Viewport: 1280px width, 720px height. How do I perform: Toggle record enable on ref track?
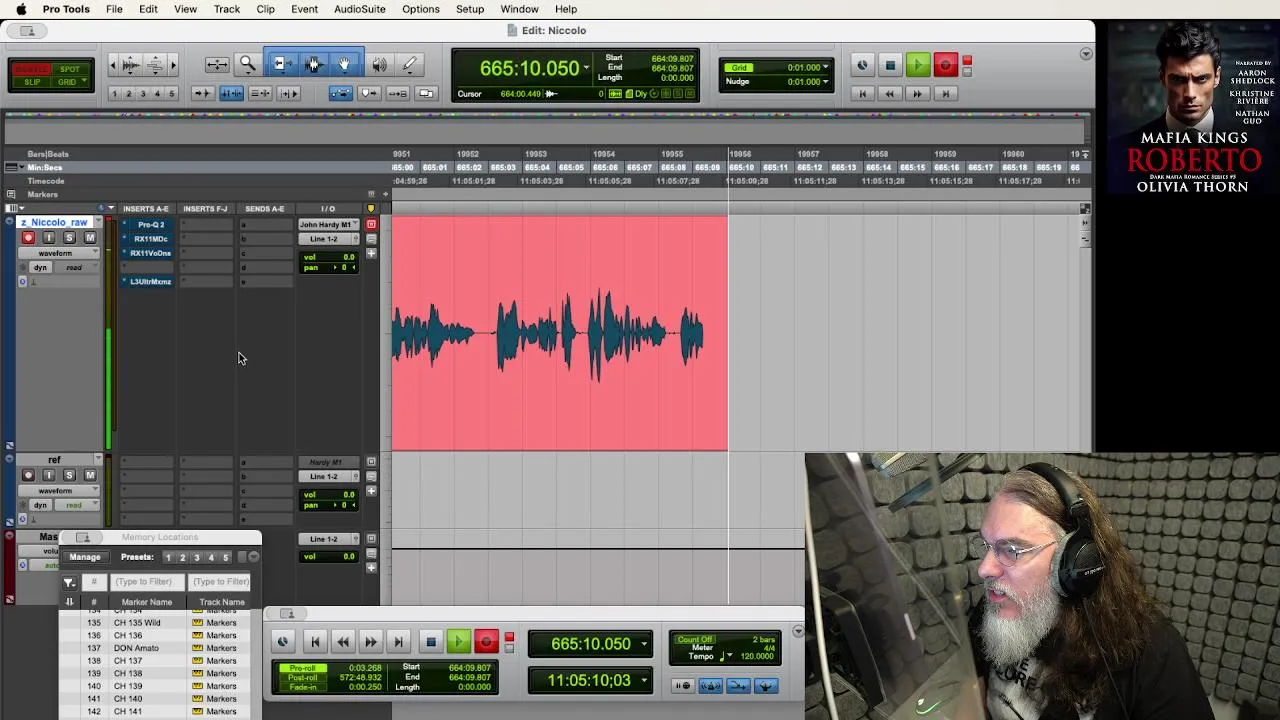28,475
